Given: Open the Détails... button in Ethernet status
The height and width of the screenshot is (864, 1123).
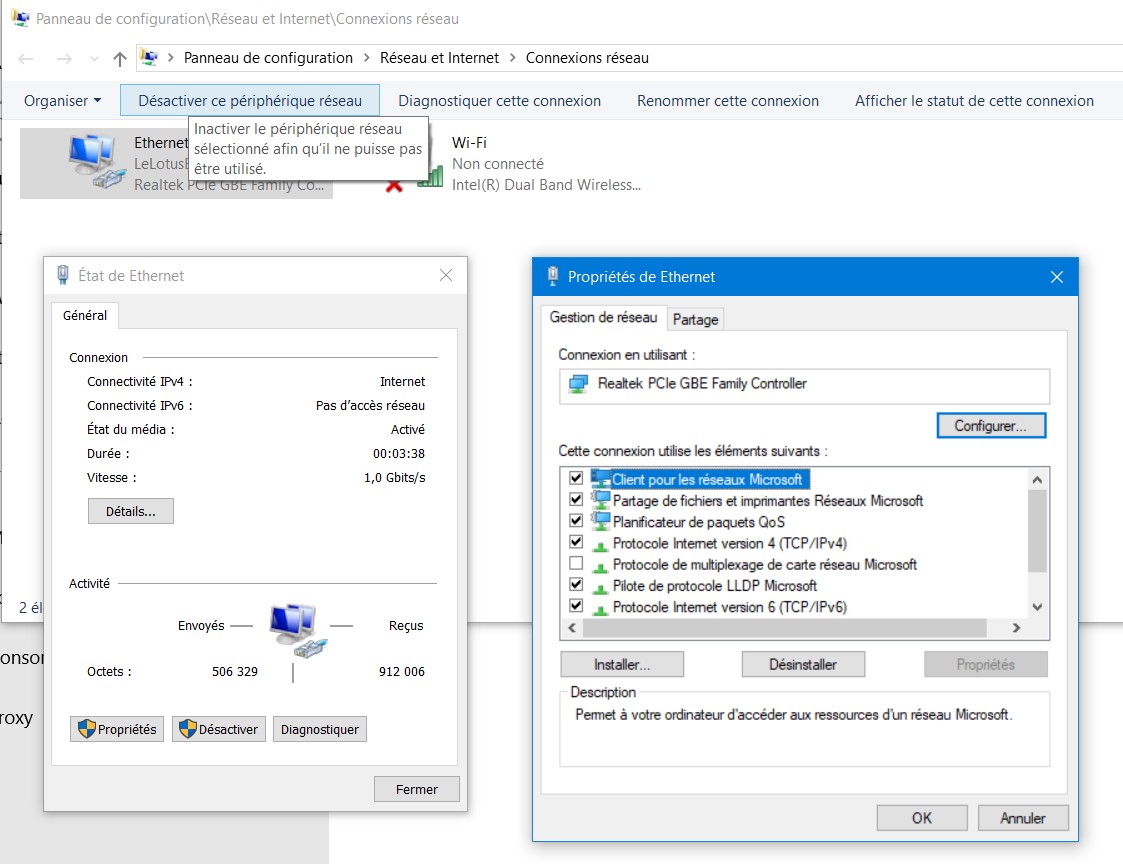Looking at the screenshot, I should pyautogui.click(x=130, y=511).
